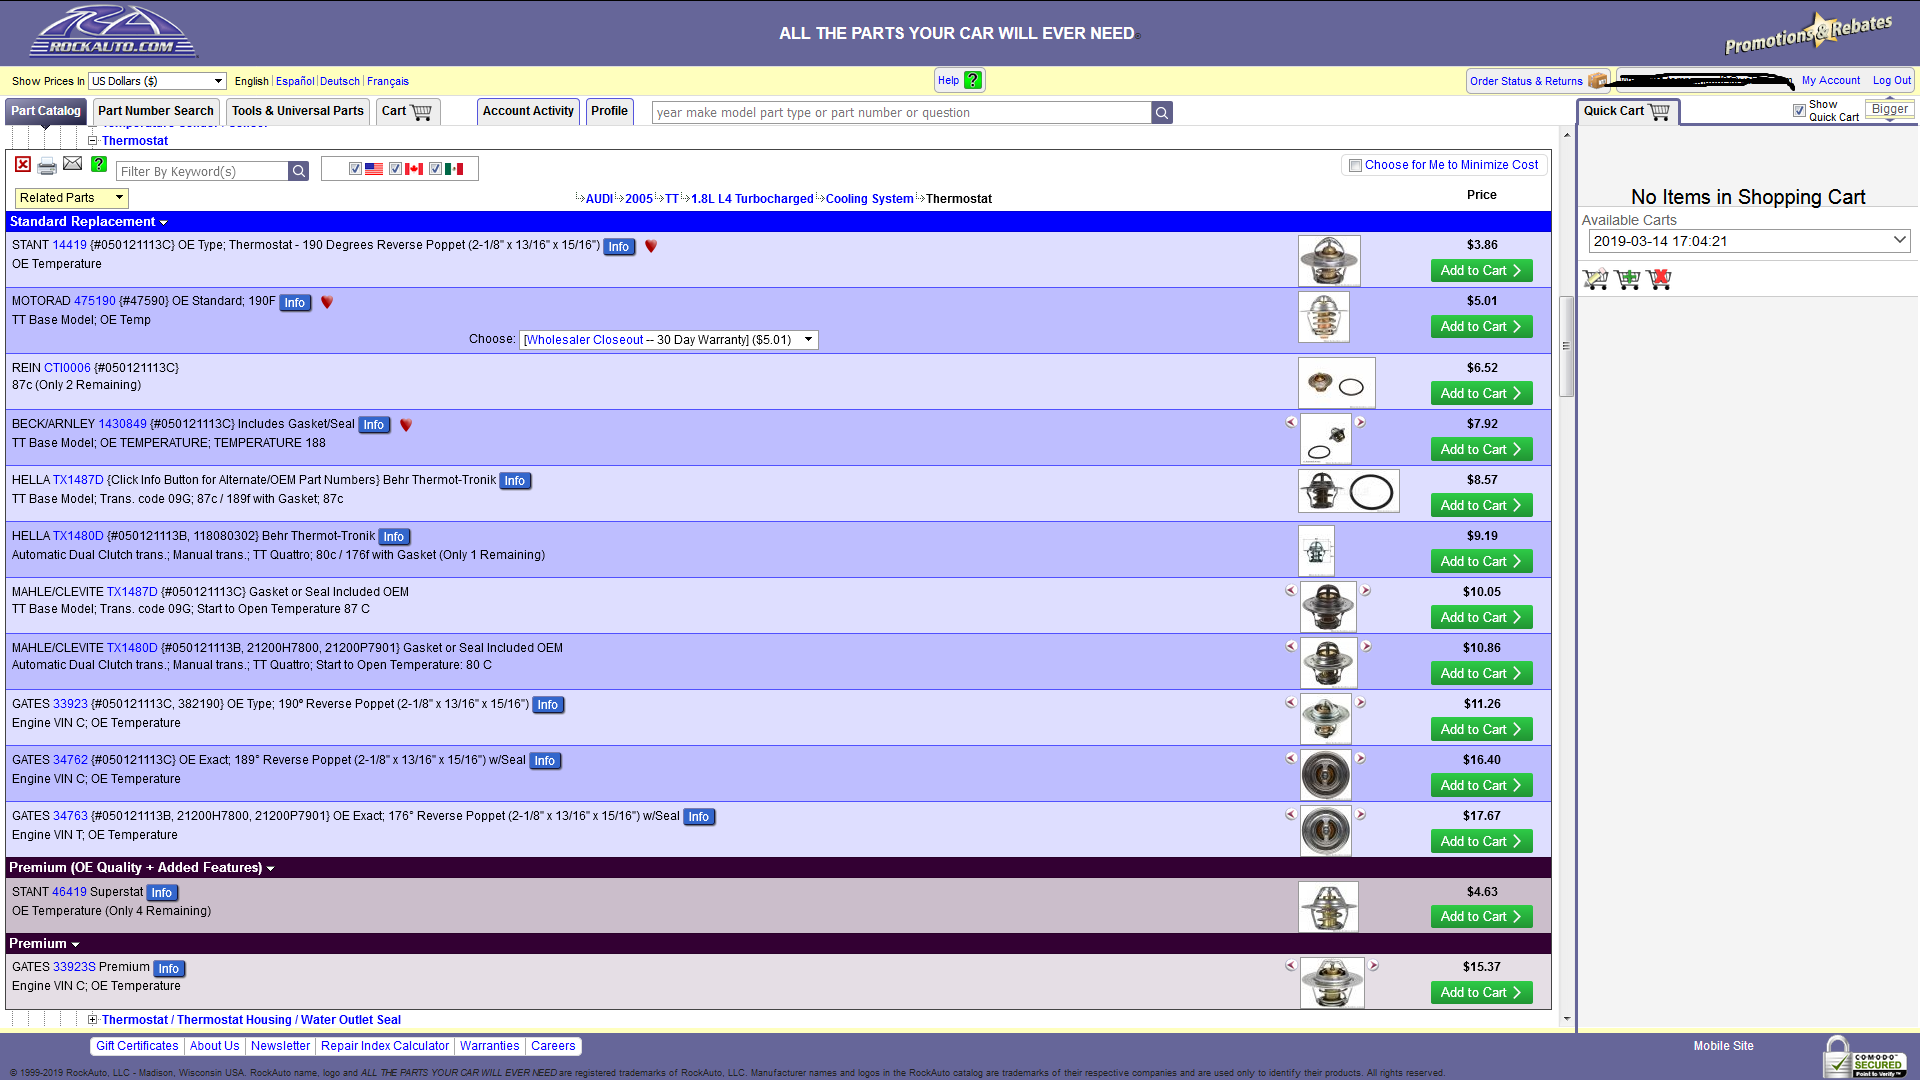The width and height of the screenshot is (1920, 1080).
Task: Open Info for GATES 34763
Action: [x=698, y=817]
